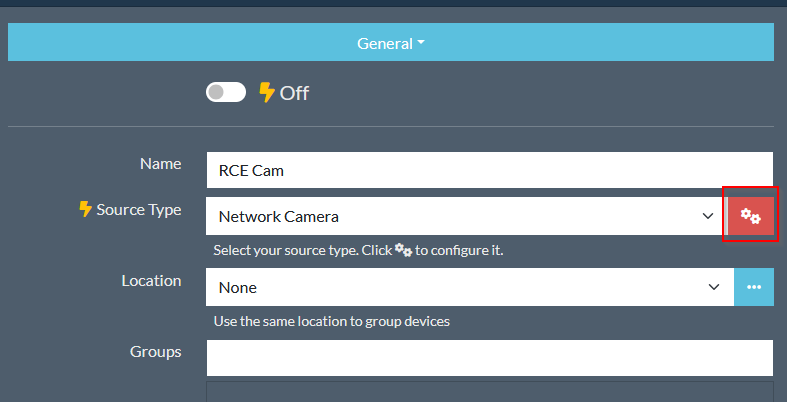Viewport: 787px width, 402px height.
Task: Click the 'Use the same location' hint text
Action: [x=331, y=321]
